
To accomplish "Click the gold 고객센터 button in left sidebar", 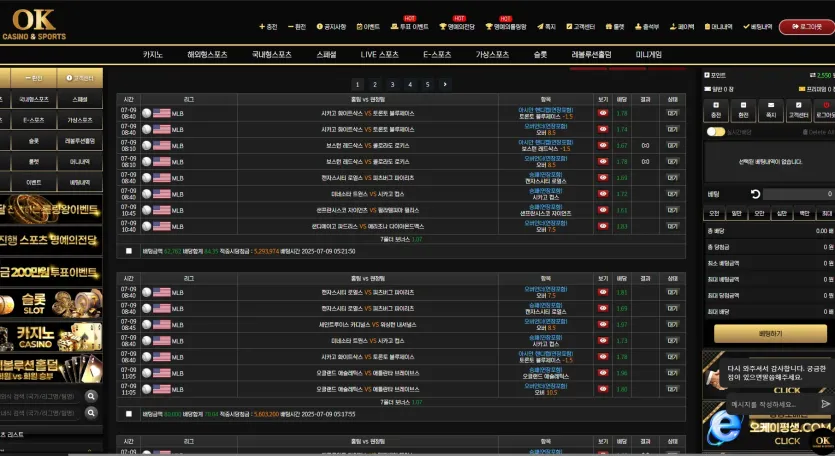I will 80,78.
